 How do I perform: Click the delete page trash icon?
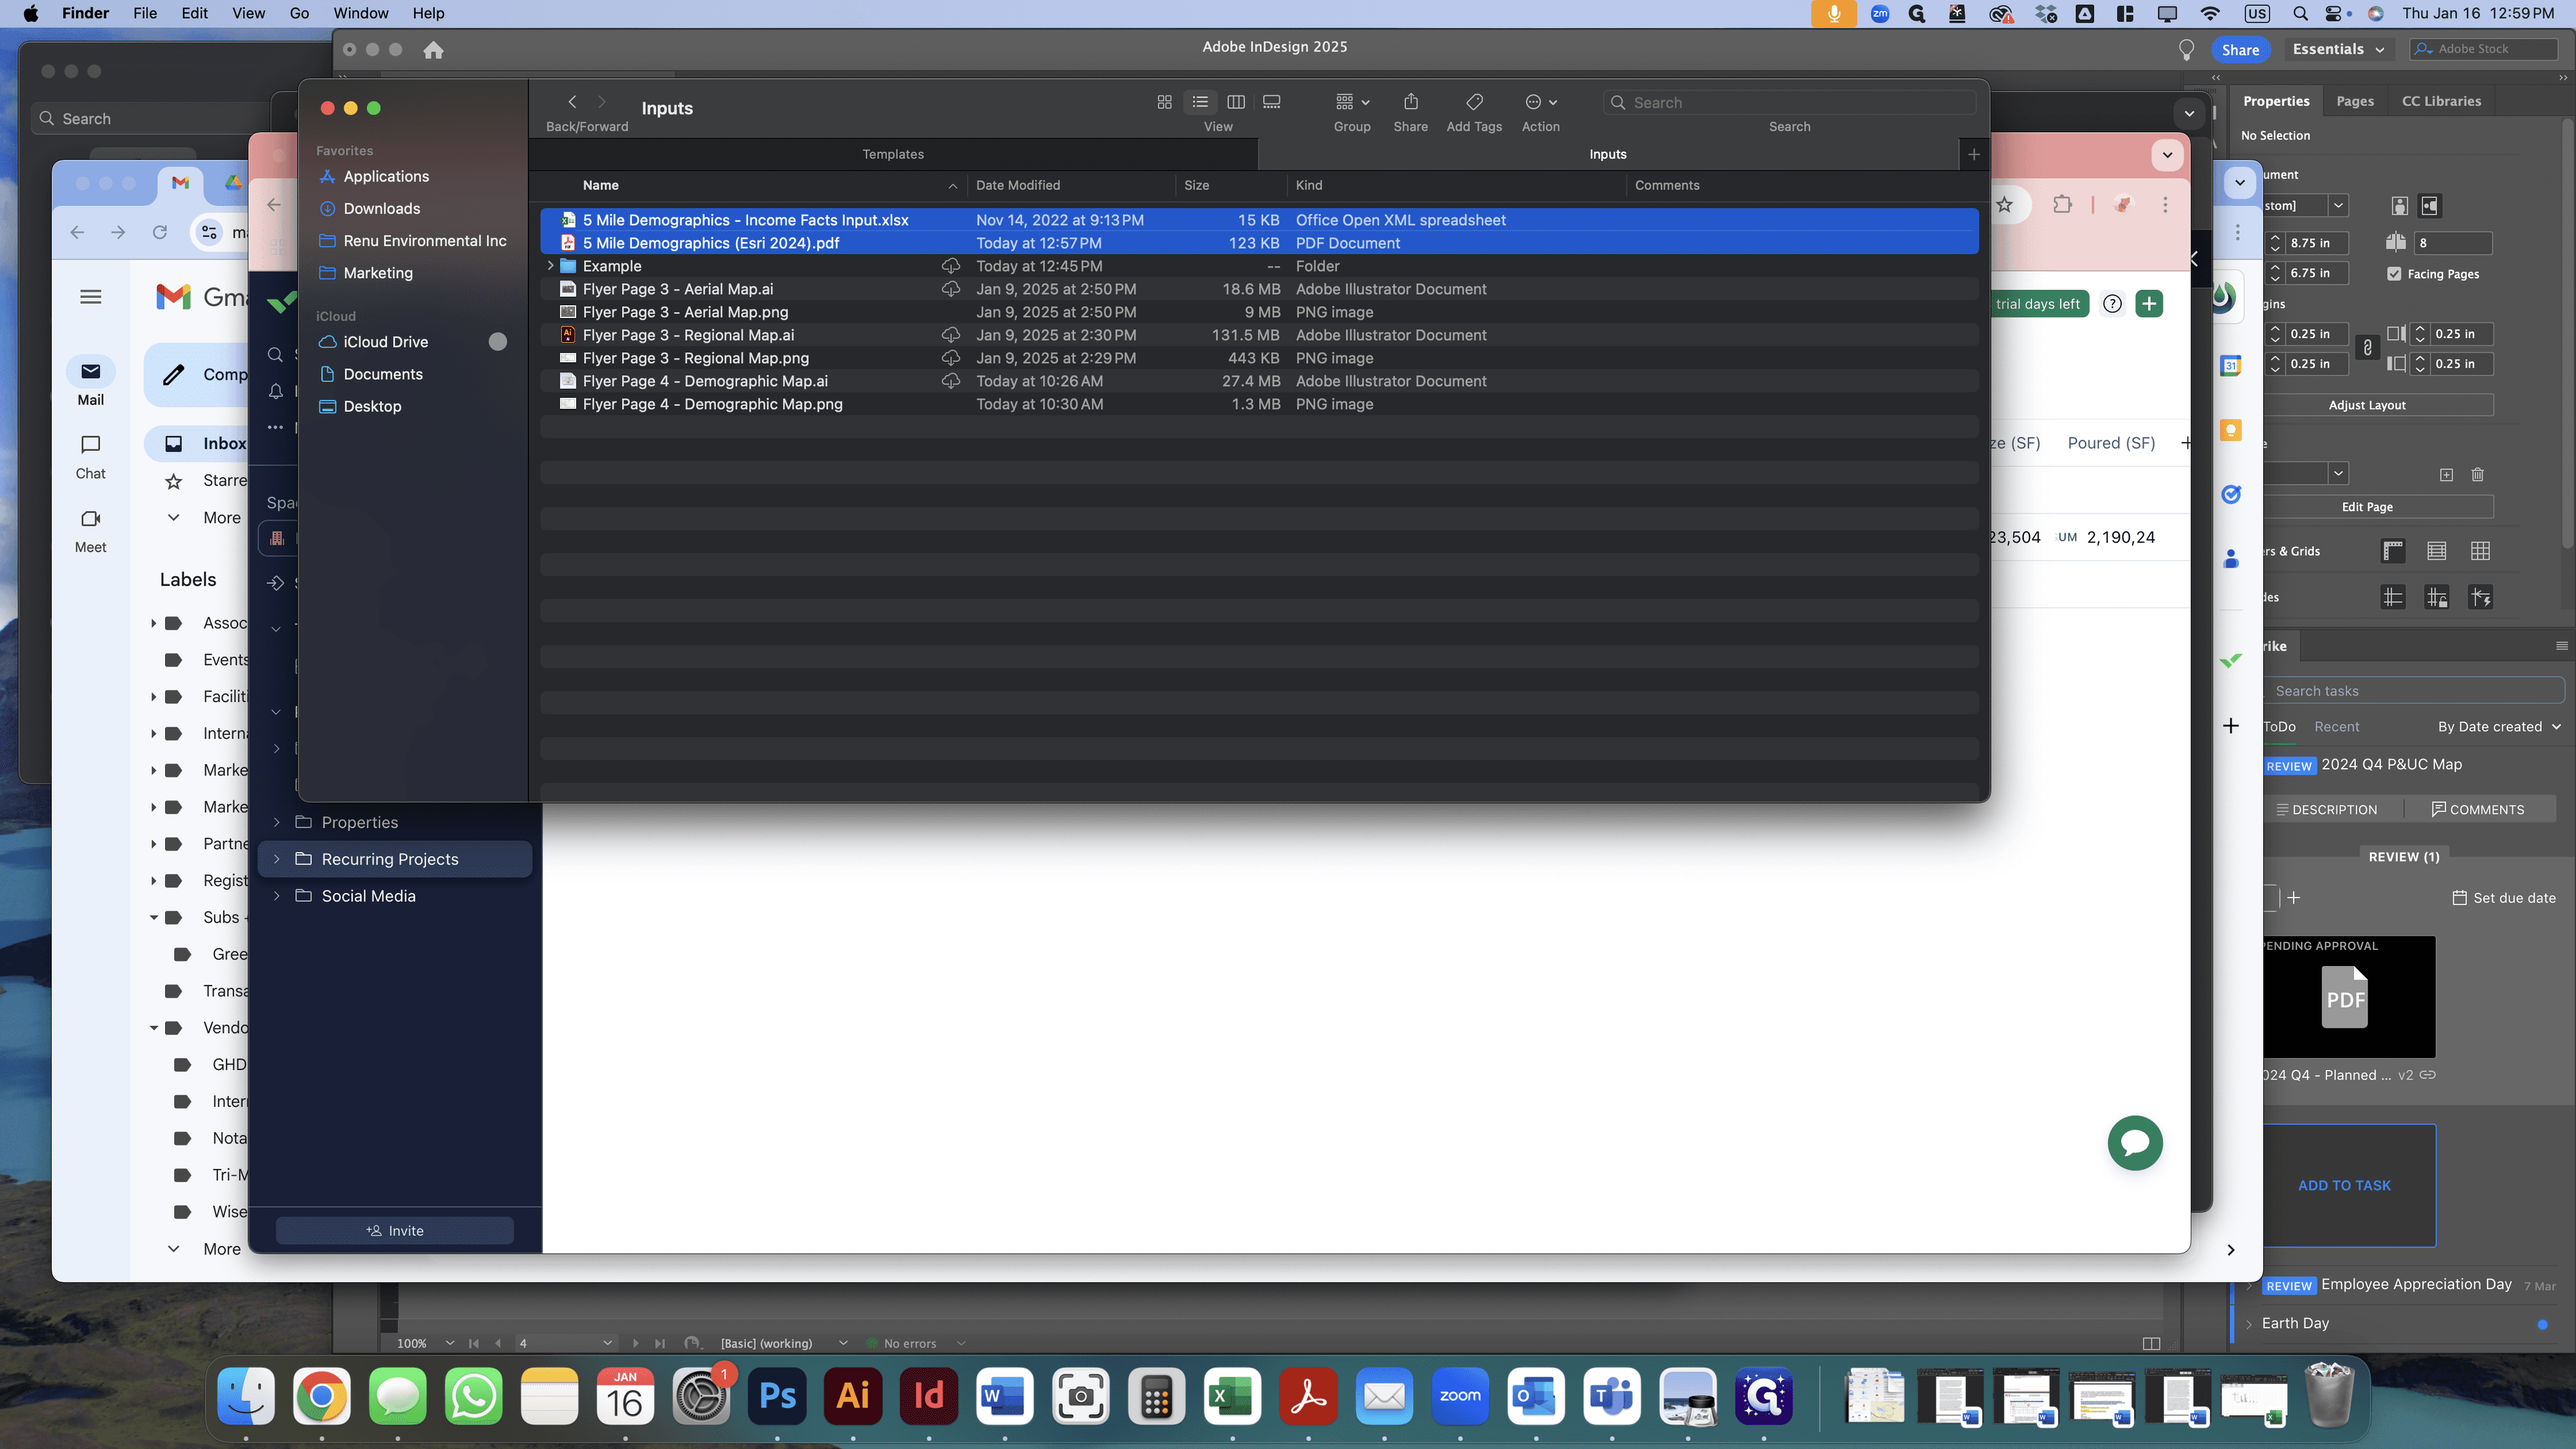pyautogui.click(x=2477, y=475)
